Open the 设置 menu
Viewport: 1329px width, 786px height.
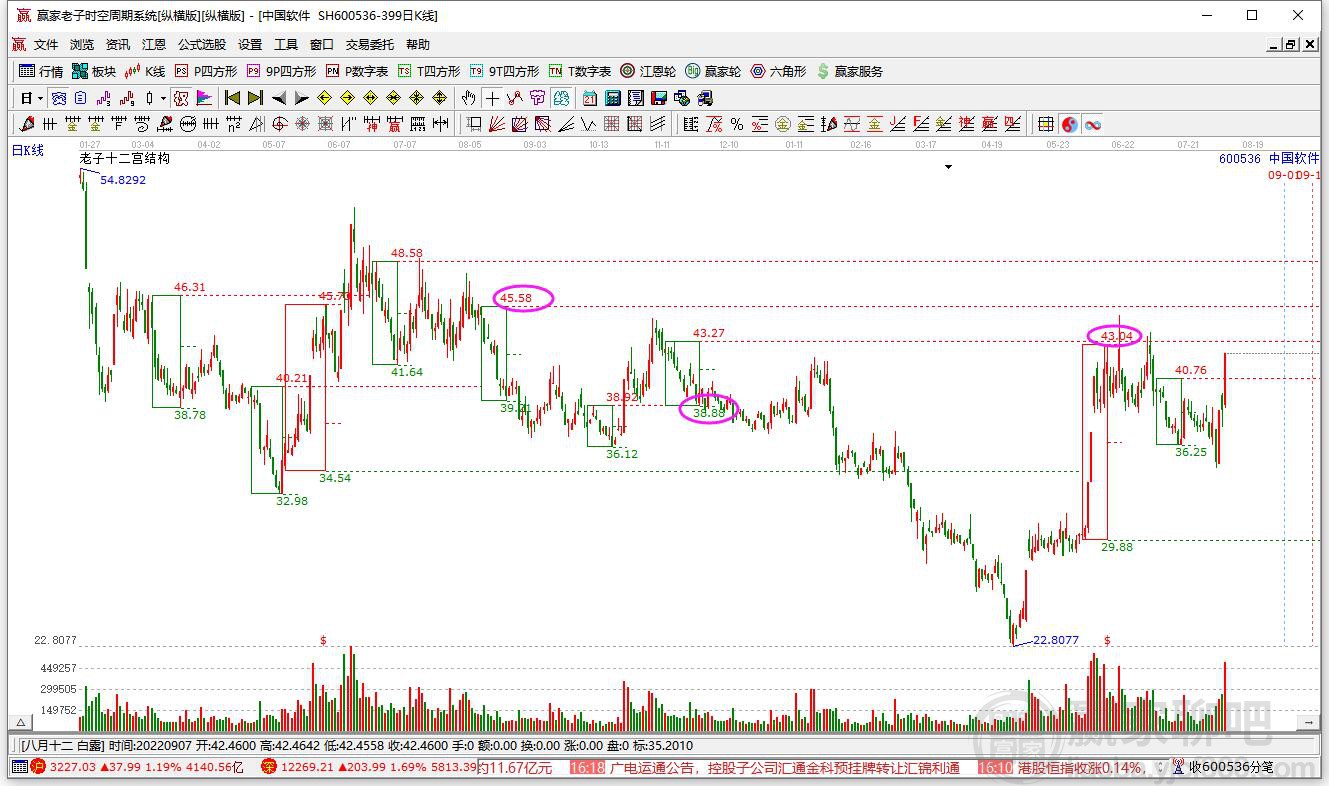coord(250,45)
